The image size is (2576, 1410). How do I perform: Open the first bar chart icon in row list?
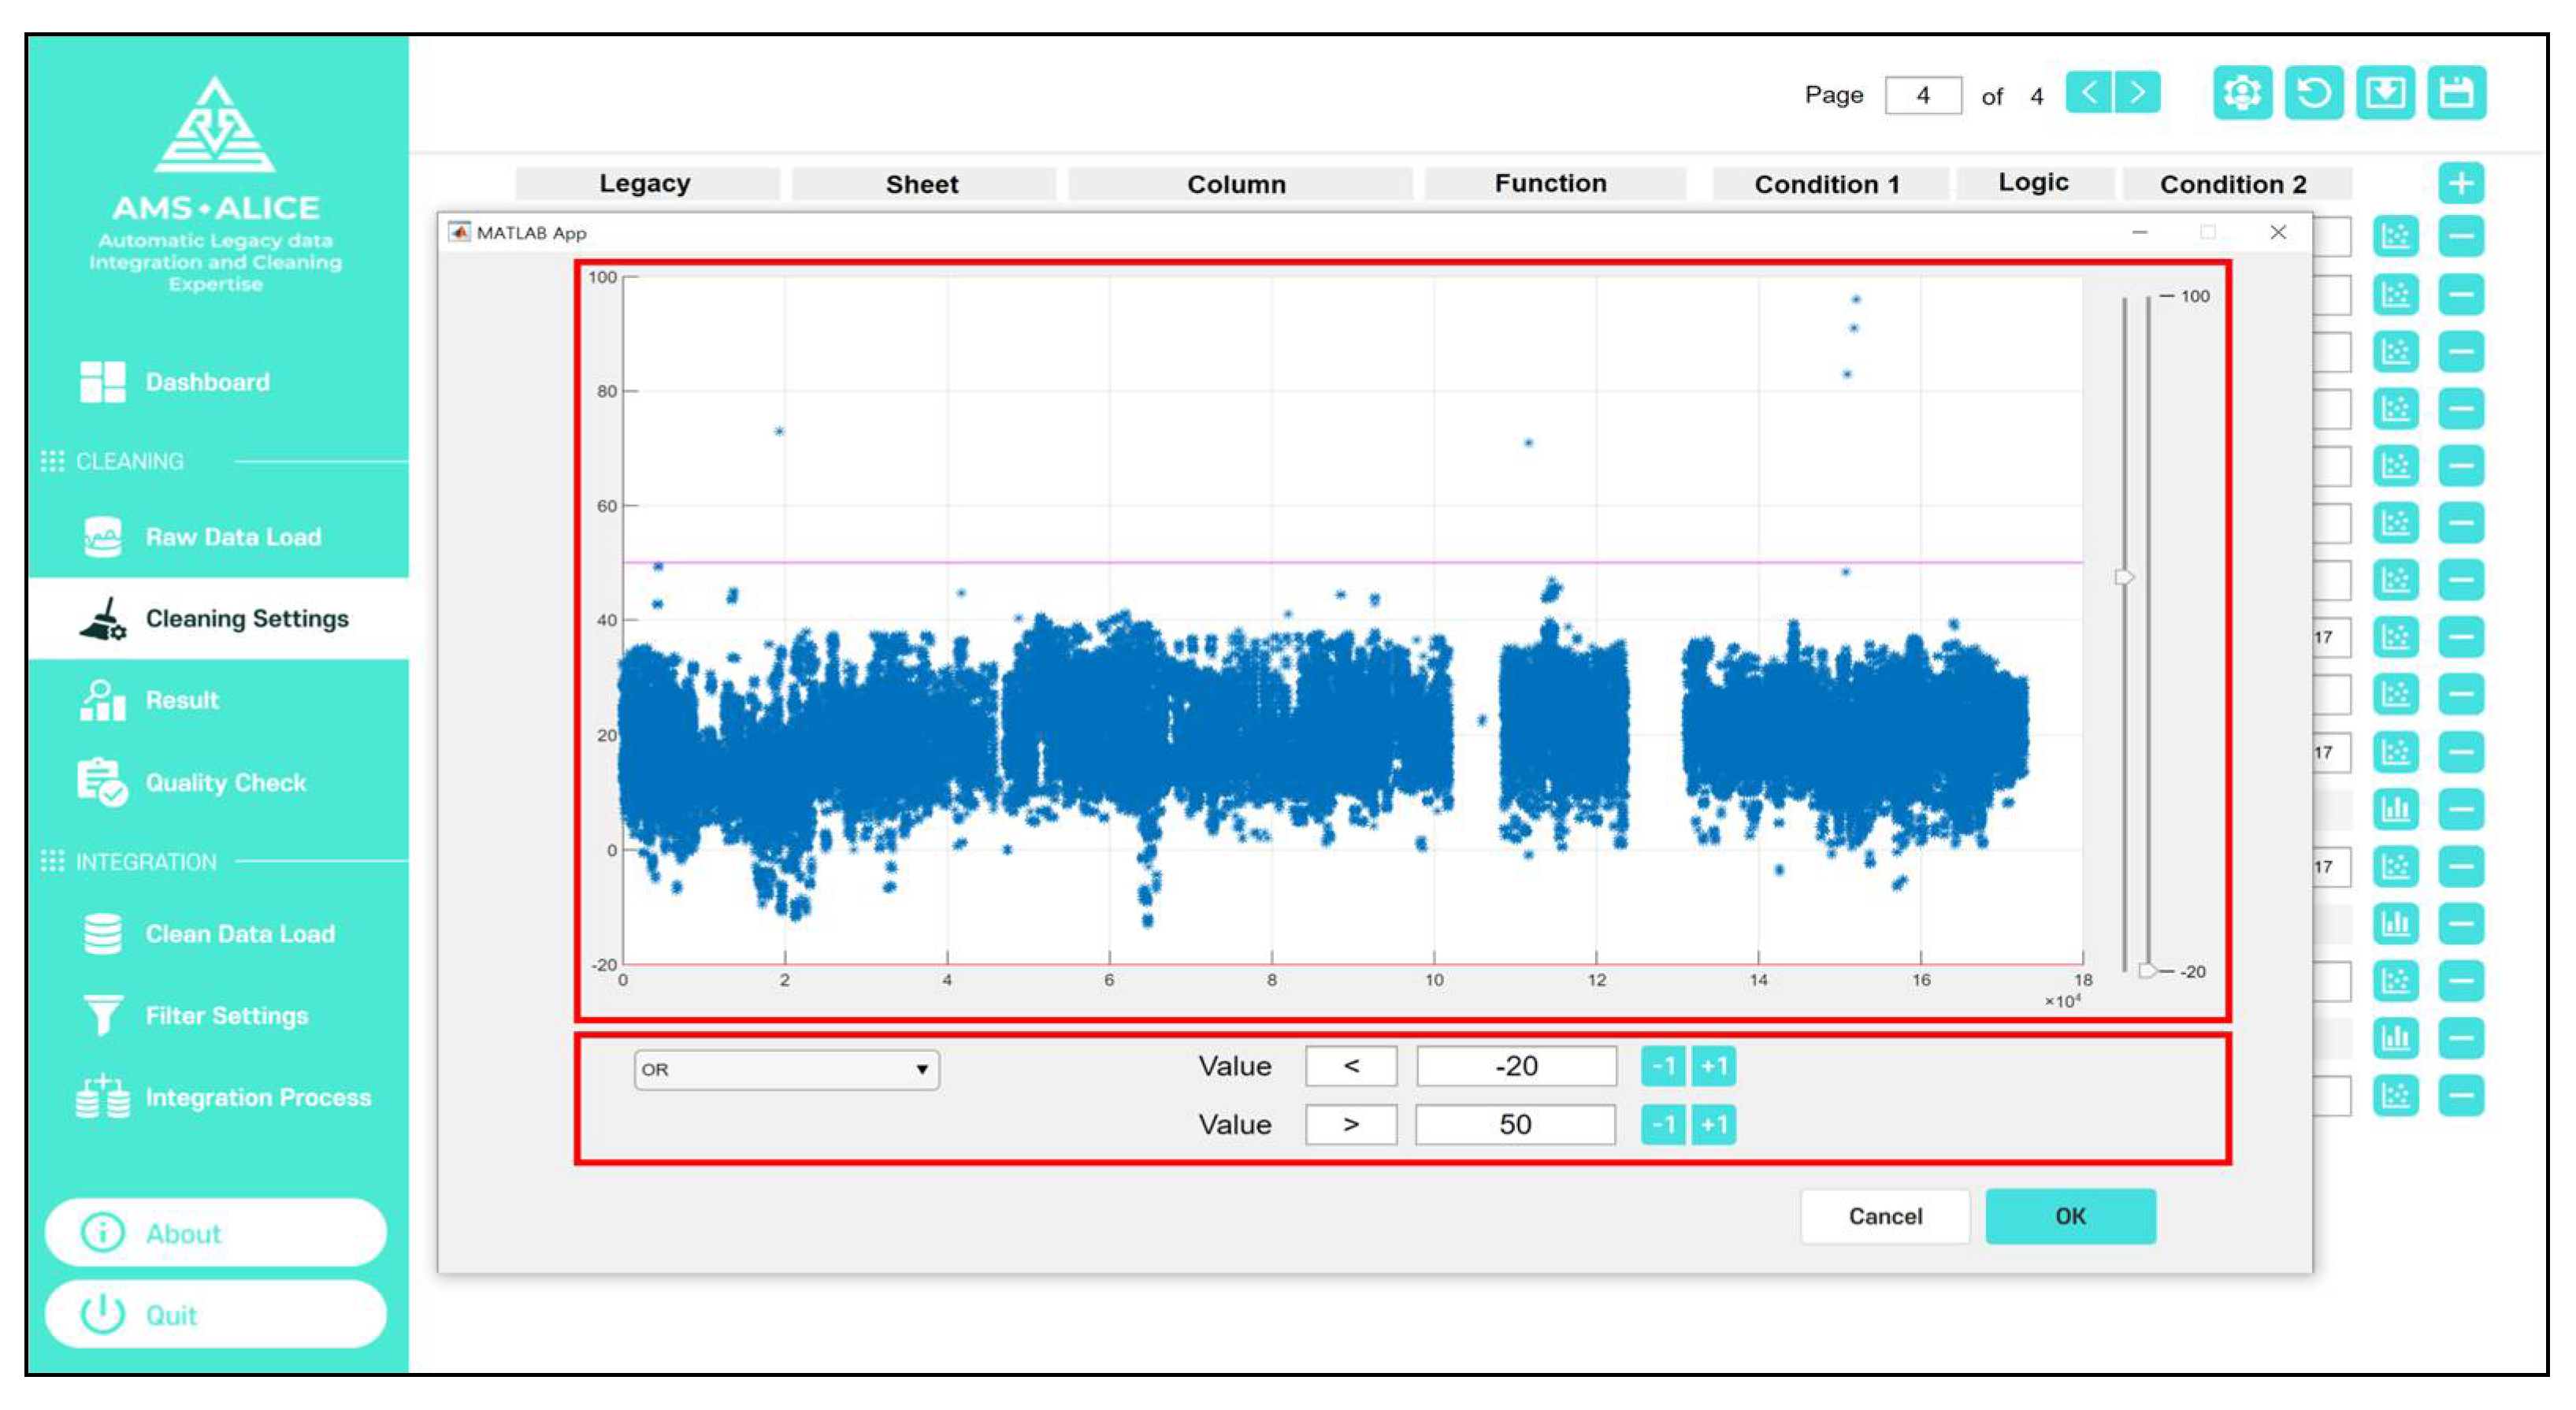pos(2395,808)
